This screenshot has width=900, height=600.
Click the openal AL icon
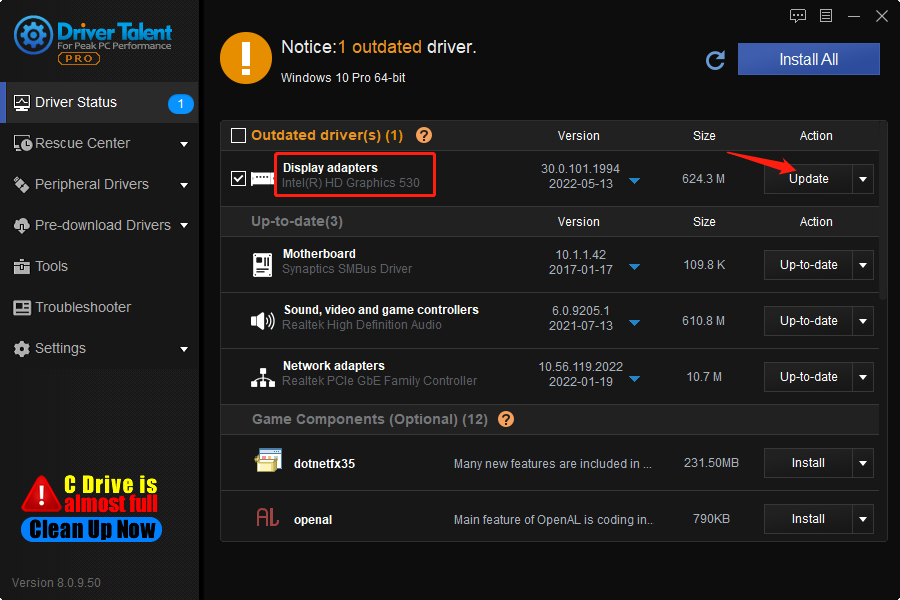pos(267,517)
